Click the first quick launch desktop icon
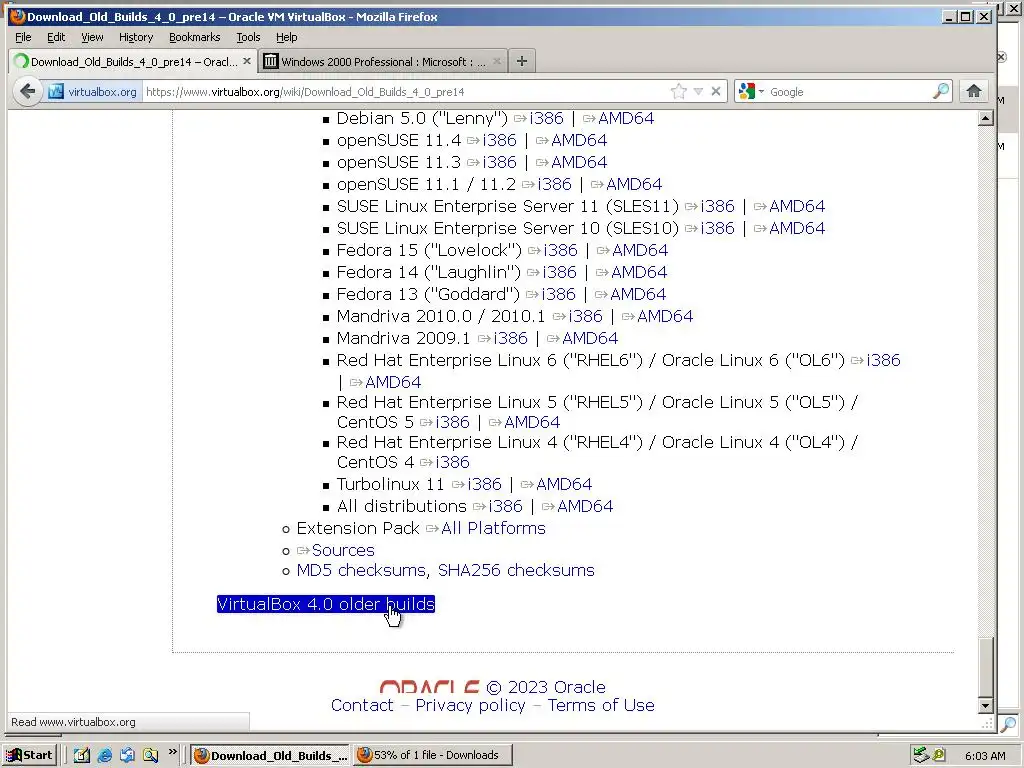 (x=82, y=756)
